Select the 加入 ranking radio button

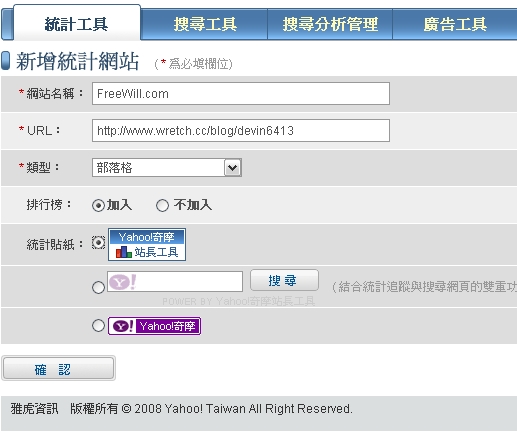tap(98, 205)
